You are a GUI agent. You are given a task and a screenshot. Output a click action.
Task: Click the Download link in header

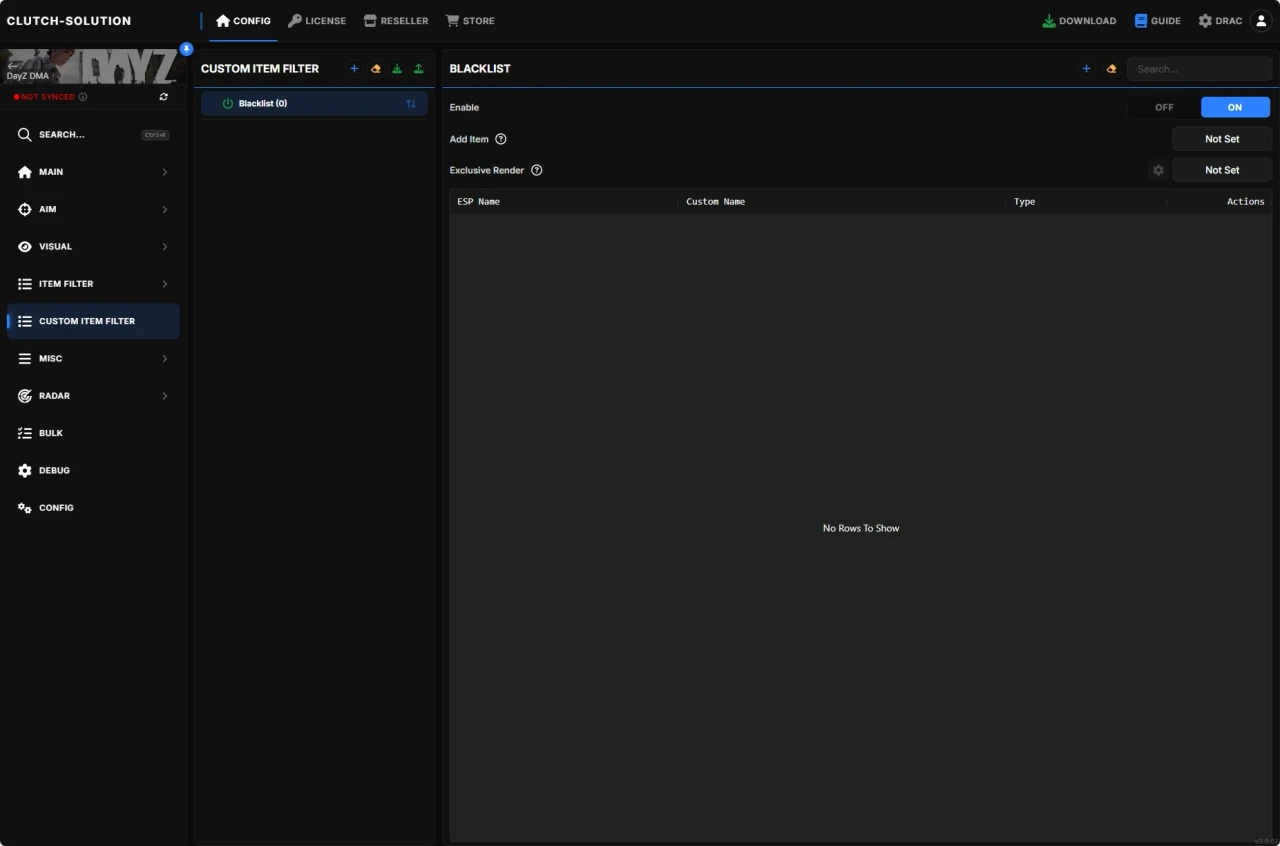coord(1079,21)
